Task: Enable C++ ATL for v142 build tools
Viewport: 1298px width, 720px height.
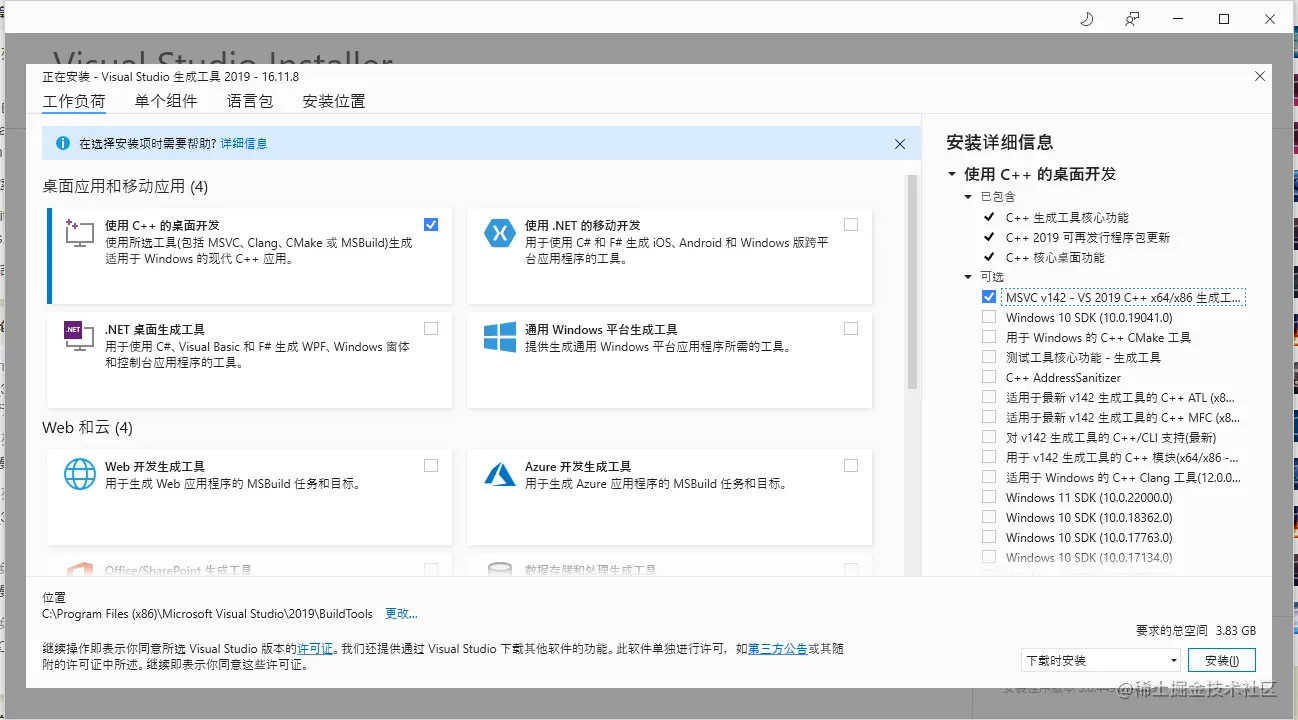Action: coord(989,397)
